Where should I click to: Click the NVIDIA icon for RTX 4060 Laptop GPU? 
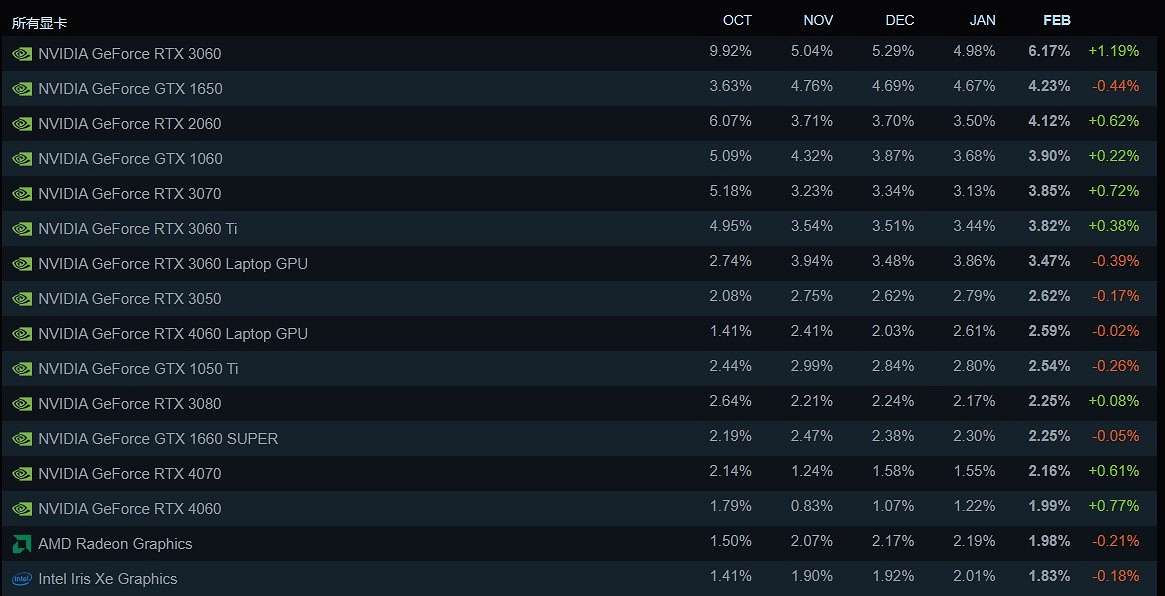pyautogui.click(x=21, y=334)
